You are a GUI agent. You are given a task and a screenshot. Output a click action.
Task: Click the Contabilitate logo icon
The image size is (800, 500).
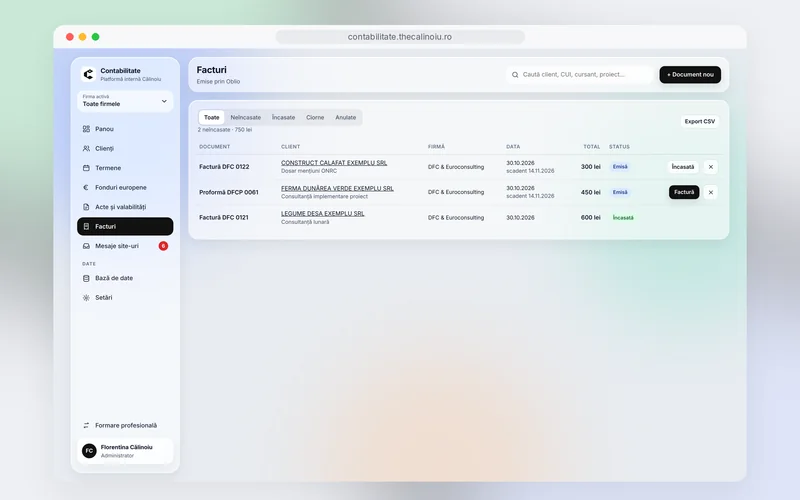[88, 74]
